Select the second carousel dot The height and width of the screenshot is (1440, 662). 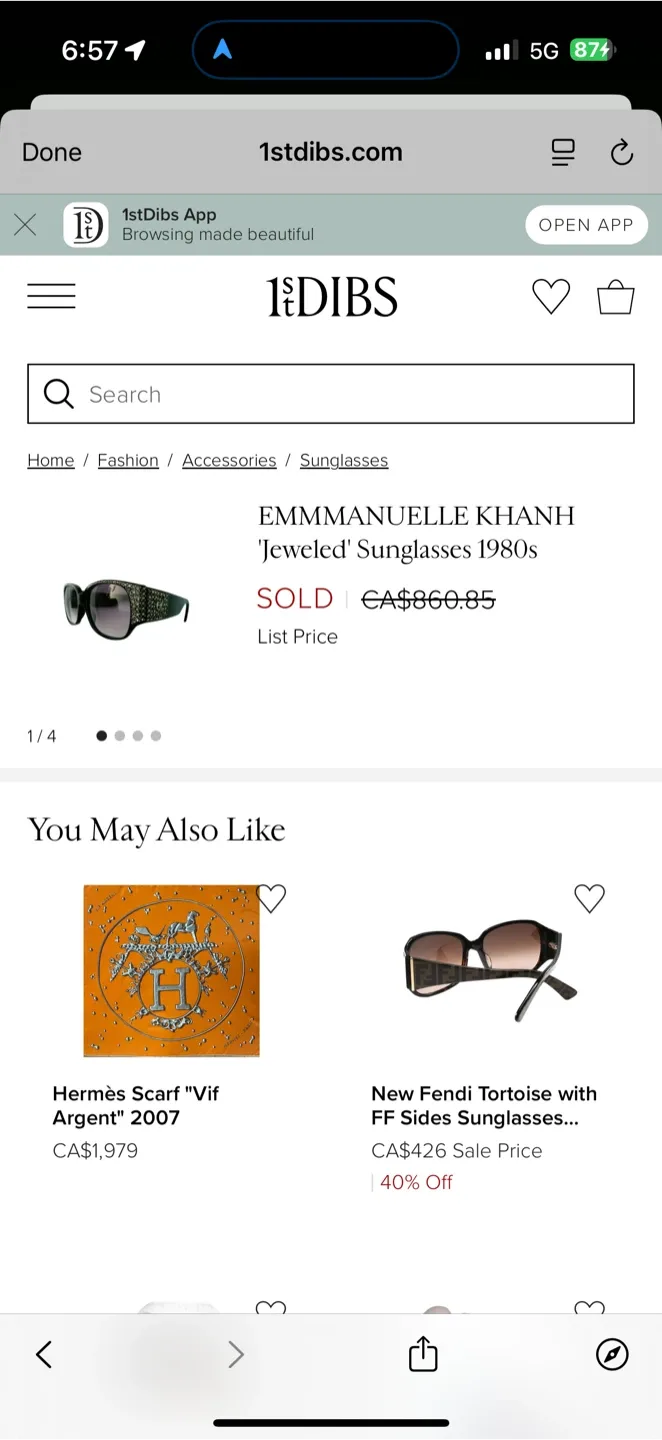(x=119, y=735)
